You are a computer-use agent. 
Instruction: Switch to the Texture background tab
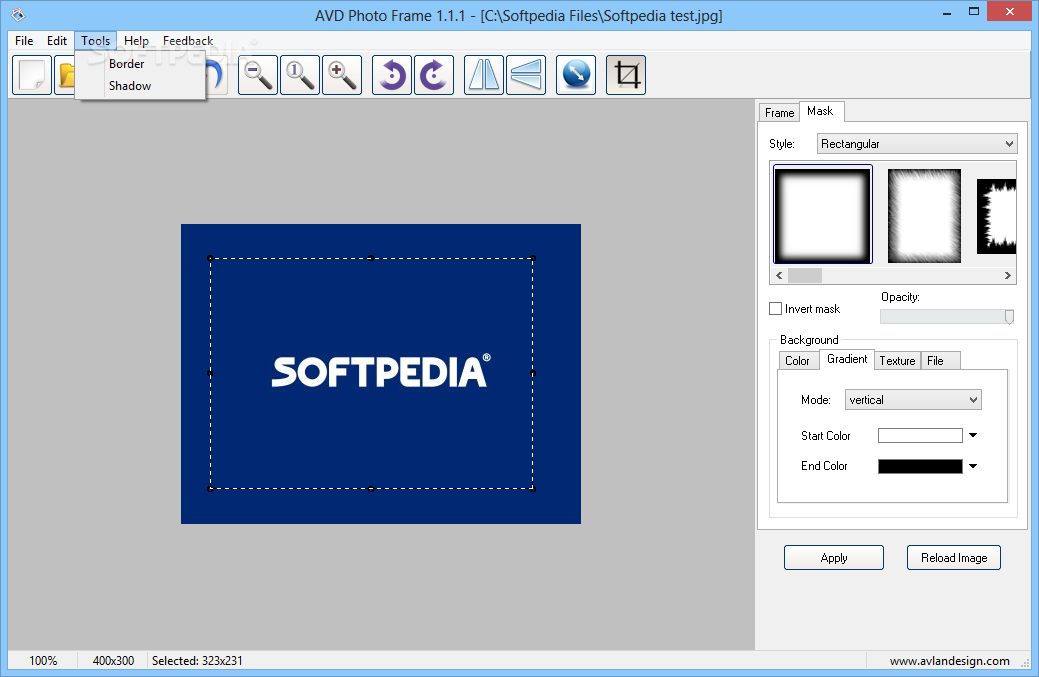(897, 360)
